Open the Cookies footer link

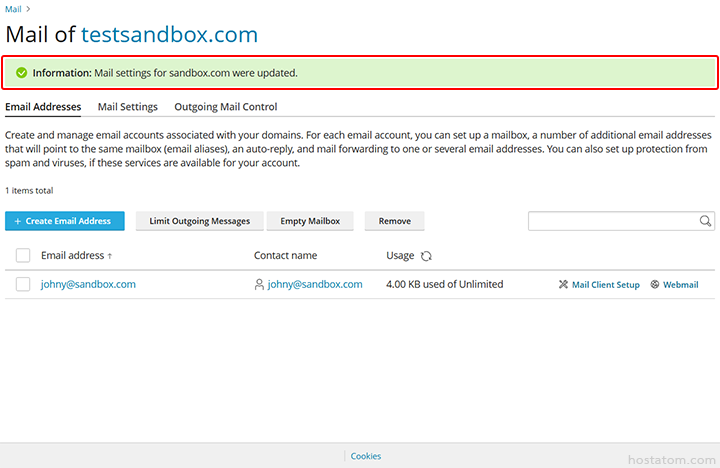click(365, 456)
